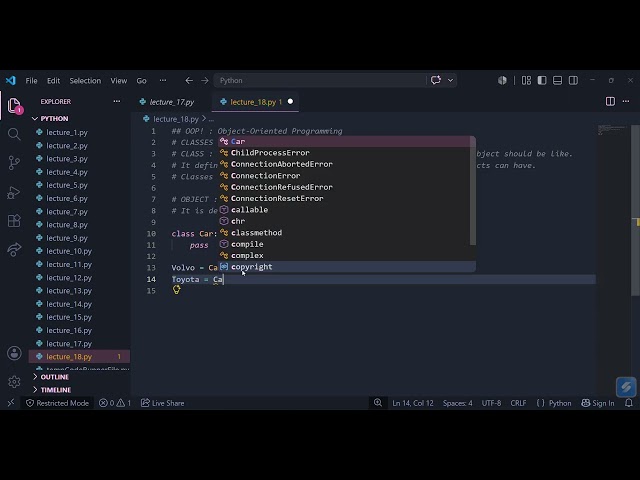
Task: Open Source Control view
Action: 14,163
